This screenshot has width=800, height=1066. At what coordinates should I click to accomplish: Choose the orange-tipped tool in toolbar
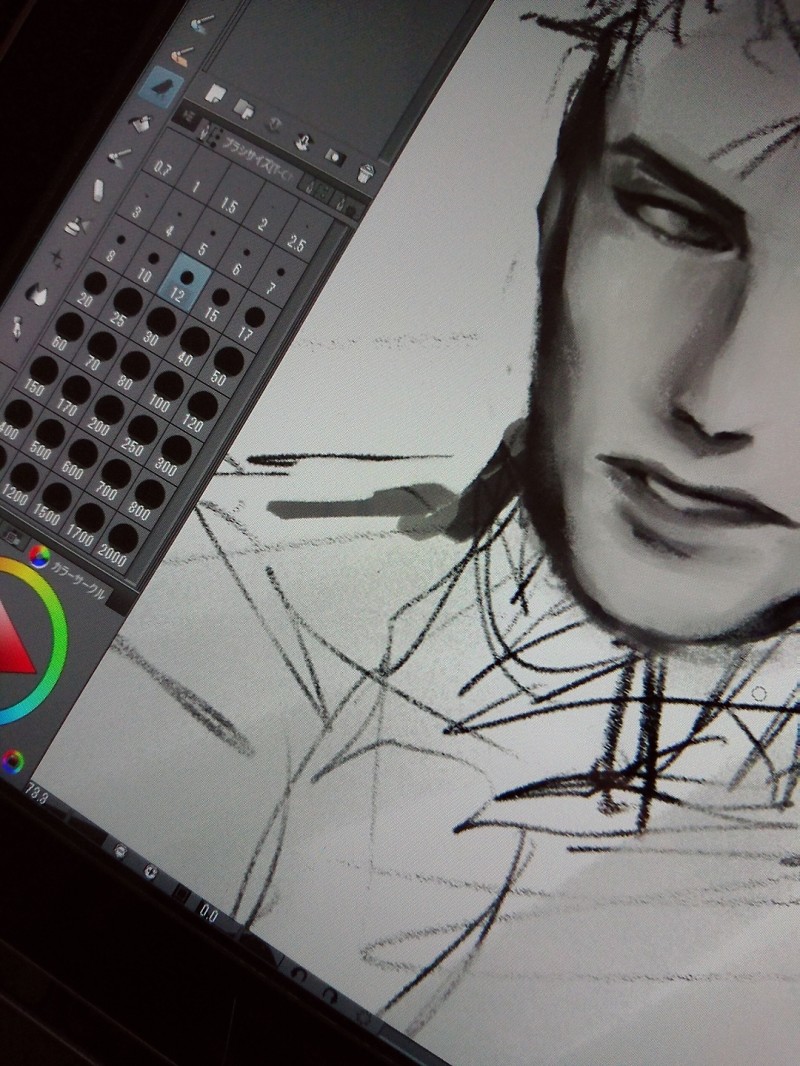[x=180, y=56]
